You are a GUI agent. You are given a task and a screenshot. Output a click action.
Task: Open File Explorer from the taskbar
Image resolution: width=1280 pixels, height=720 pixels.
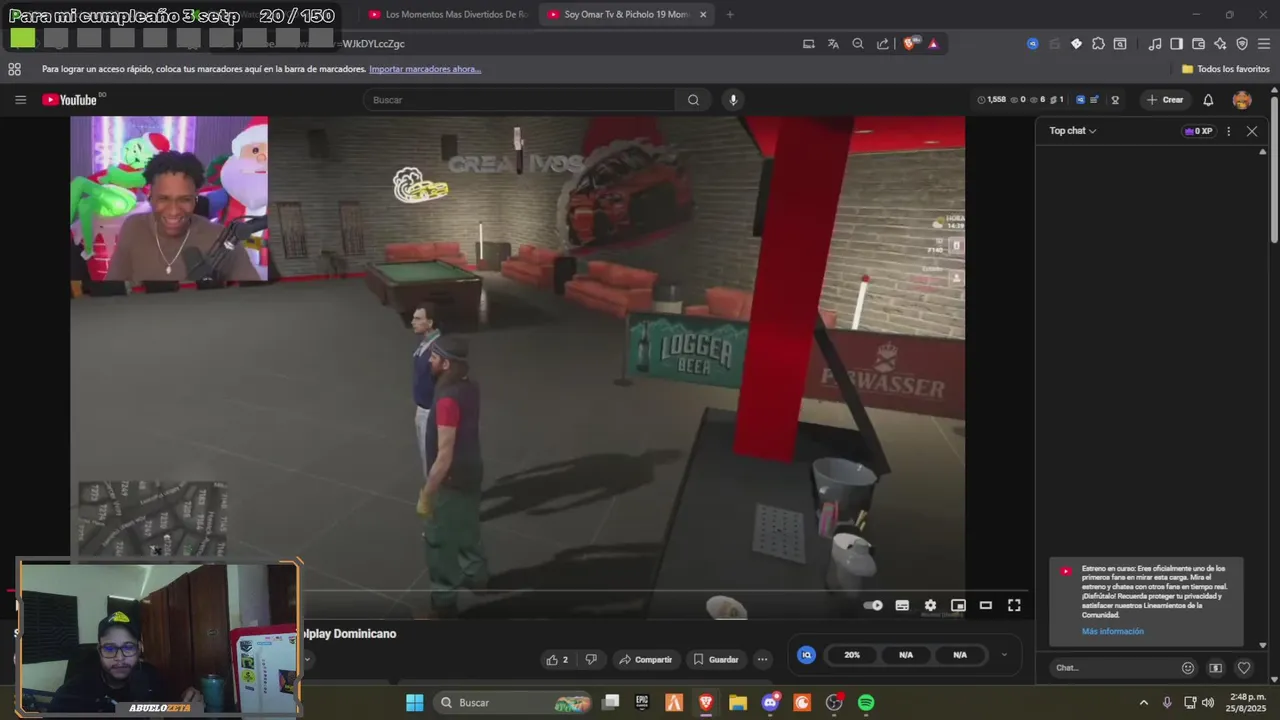[x=738, y=703]
